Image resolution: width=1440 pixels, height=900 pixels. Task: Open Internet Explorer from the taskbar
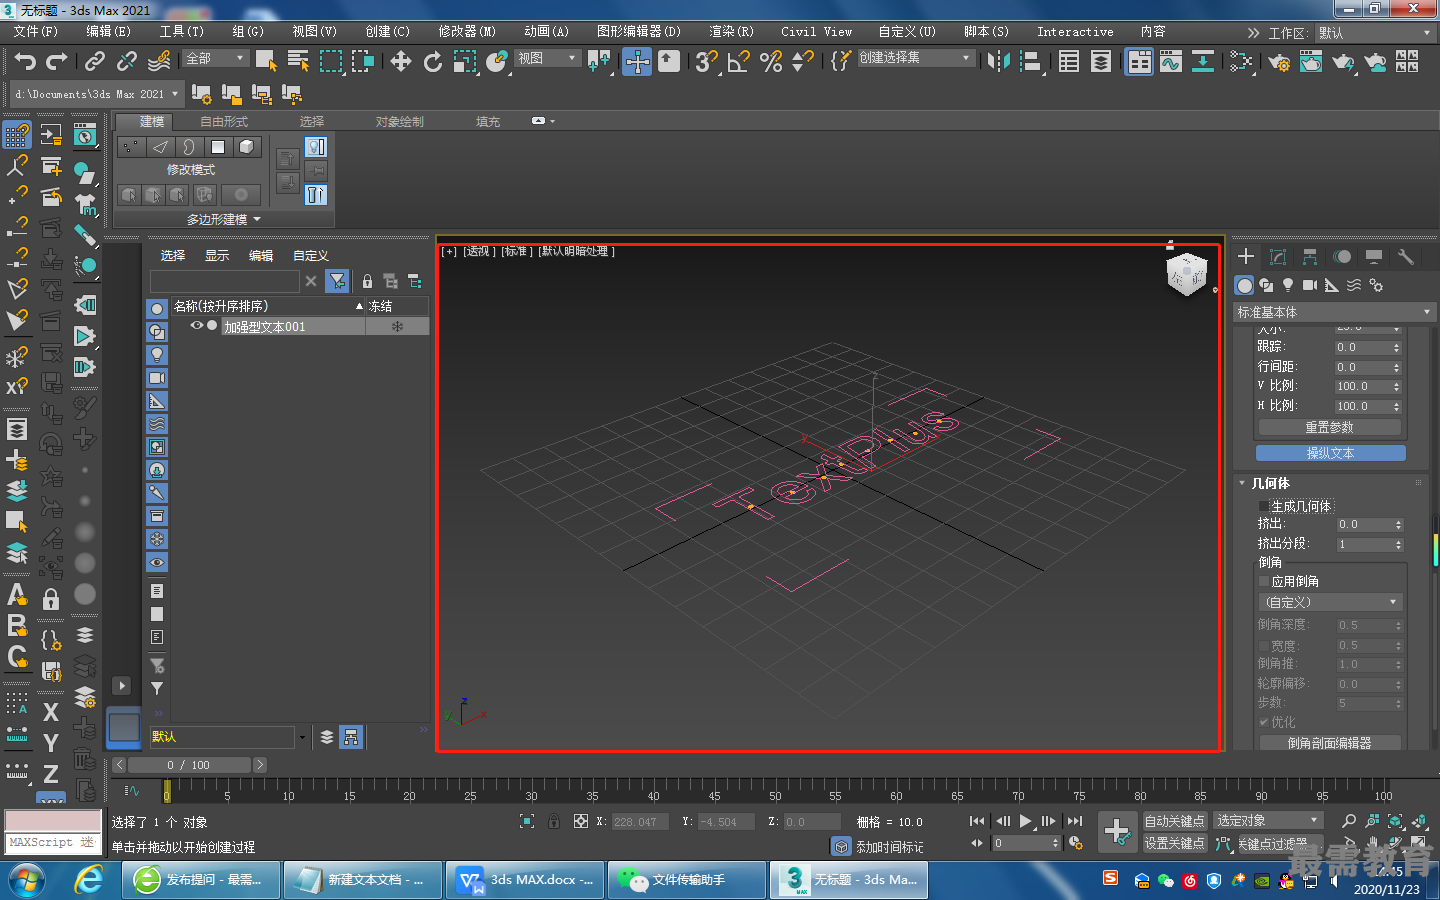tap(89, 880)
